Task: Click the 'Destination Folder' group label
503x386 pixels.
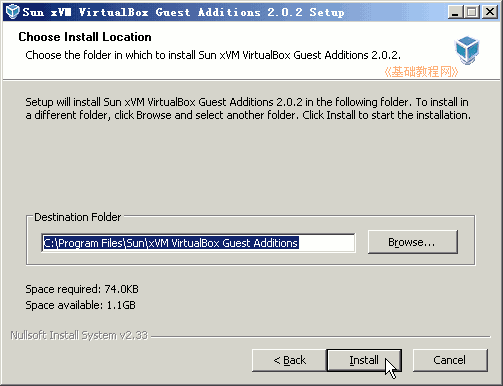Action: [x=78, y=217]
